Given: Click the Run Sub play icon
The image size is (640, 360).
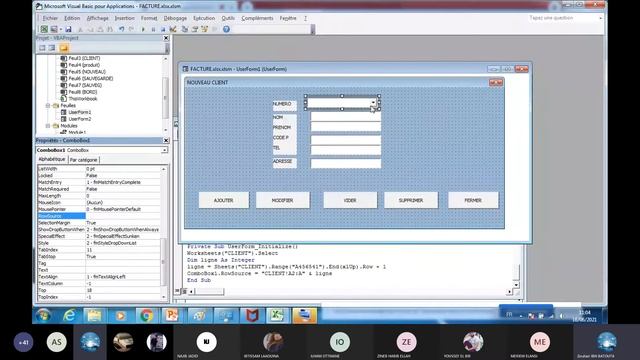Looking at the screenshot, I should coord(143,29).
